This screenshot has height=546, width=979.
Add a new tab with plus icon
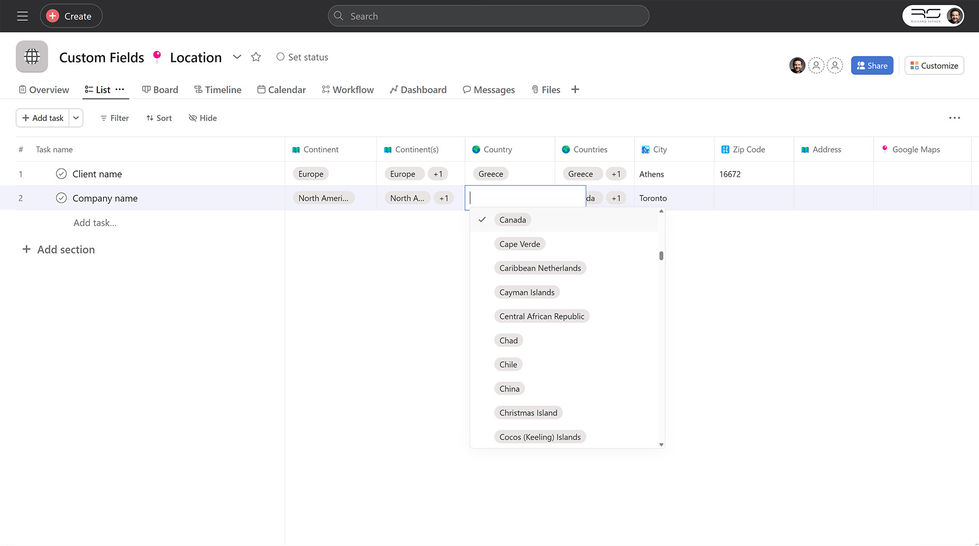click(x=575, y=89)
